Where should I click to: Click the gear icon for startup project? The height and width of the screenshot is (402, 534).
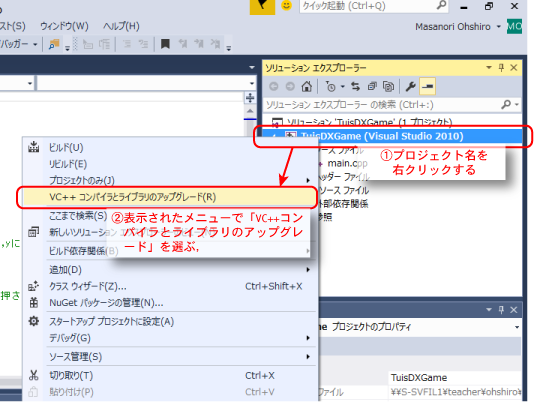click(34, 321)
